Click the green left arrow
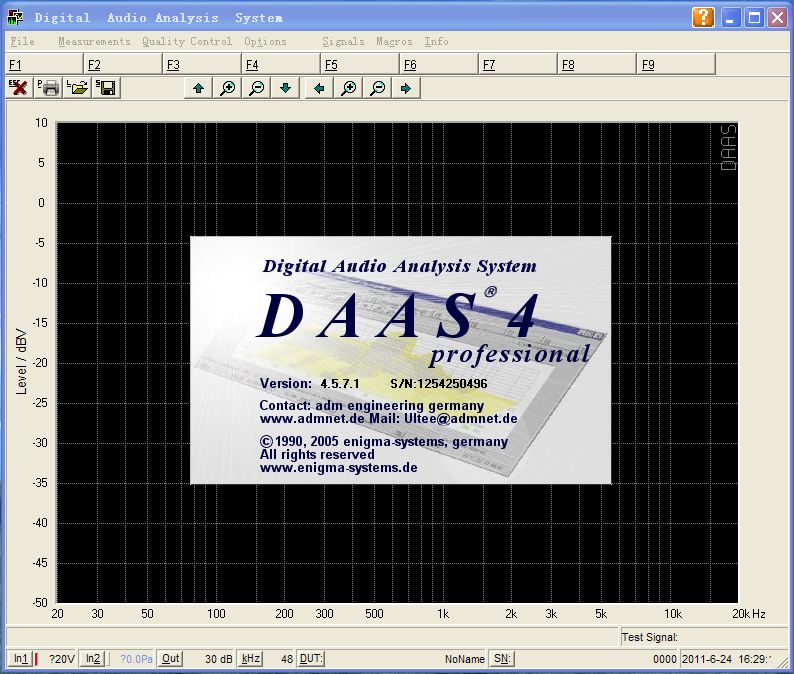Image resolution: width=794 pixels, height=674 pixels. point(320,88)
